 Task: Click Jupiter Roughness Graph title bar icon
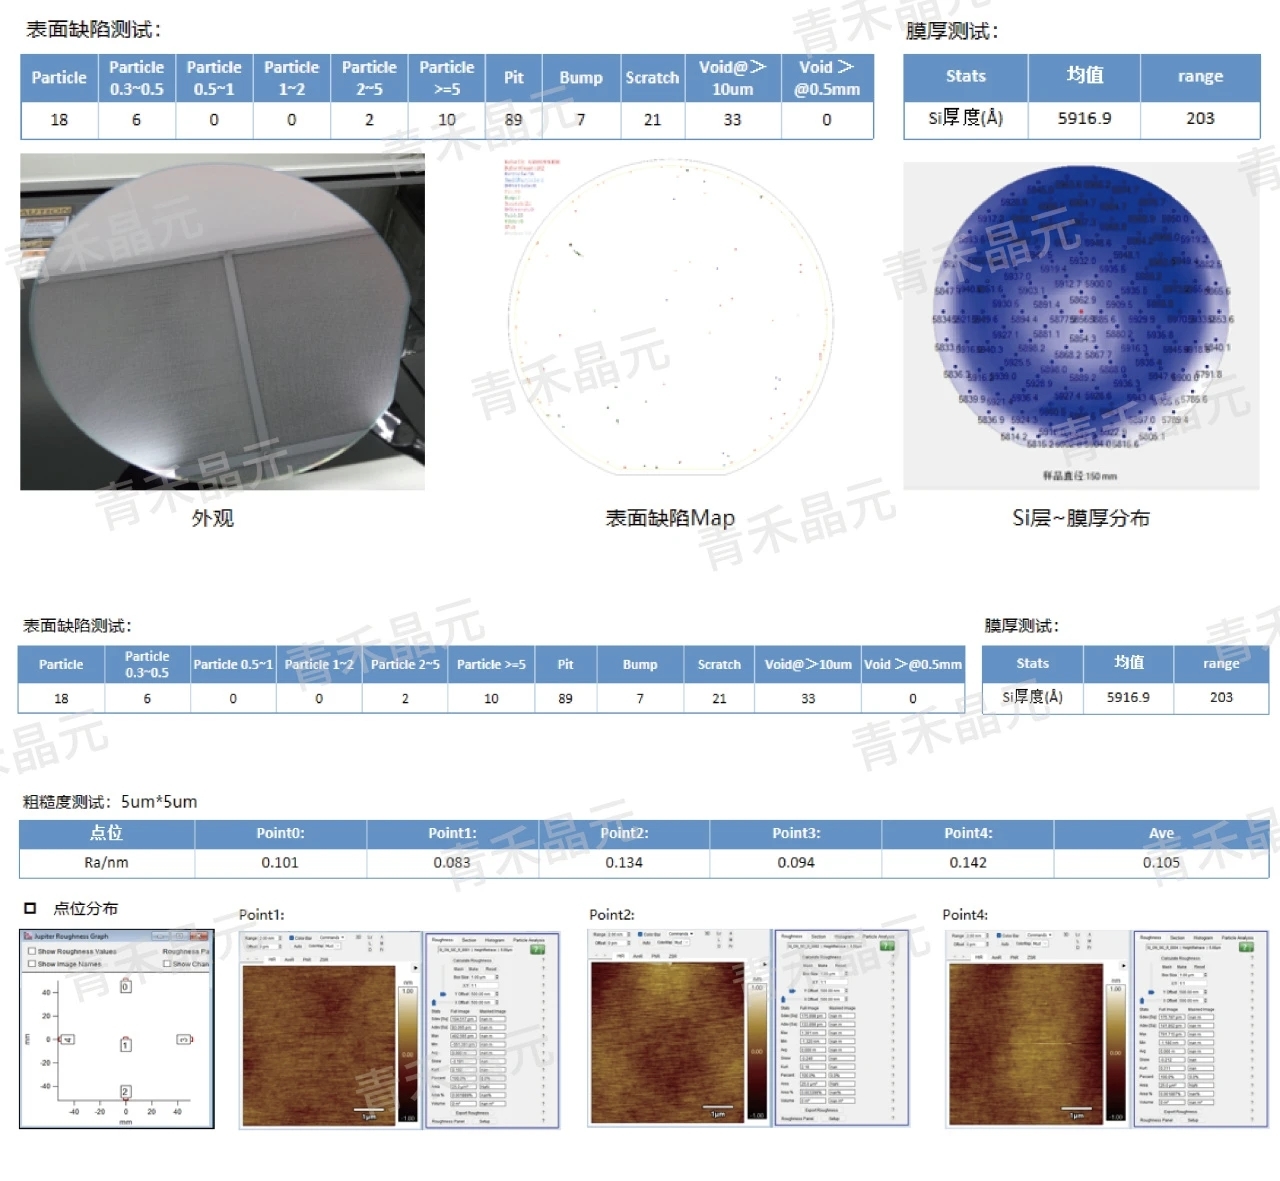[x=28, y=937]
